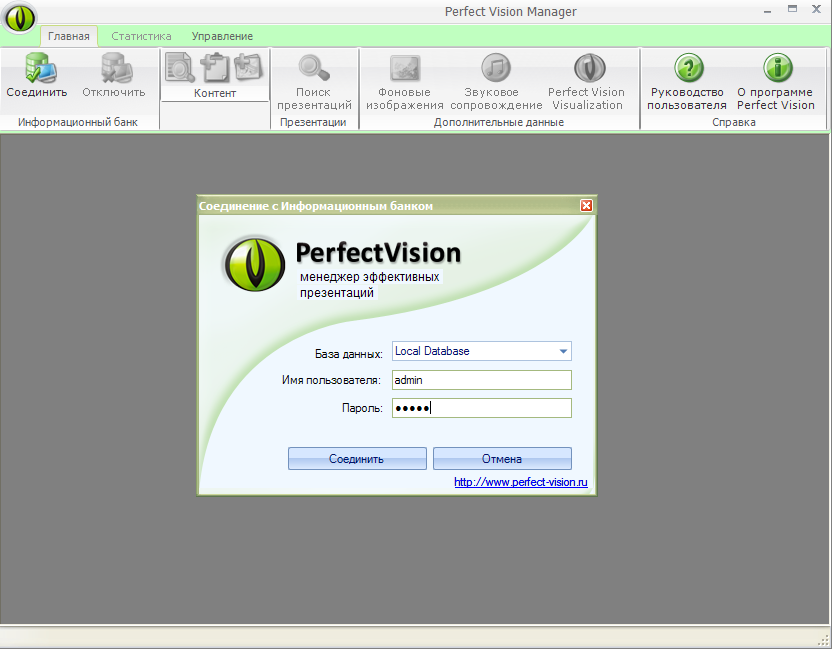Minimize the Perfect Vision Manager window
This screenshot has width=832, height=649.
768,11
